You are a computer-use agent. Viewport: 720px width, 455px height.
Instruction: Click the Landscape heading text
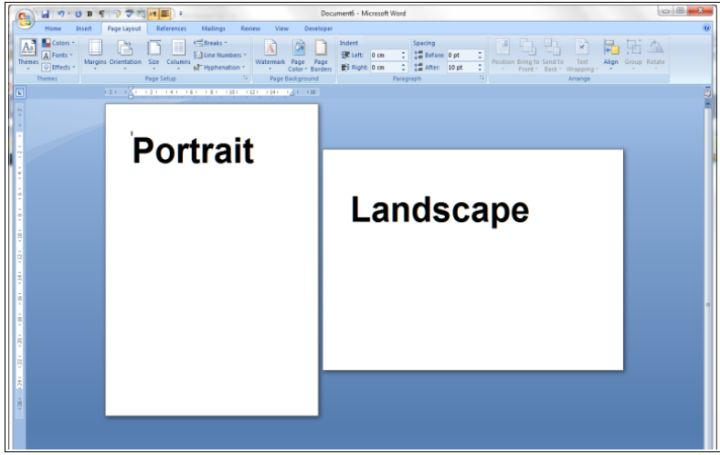tap(440, 210)
